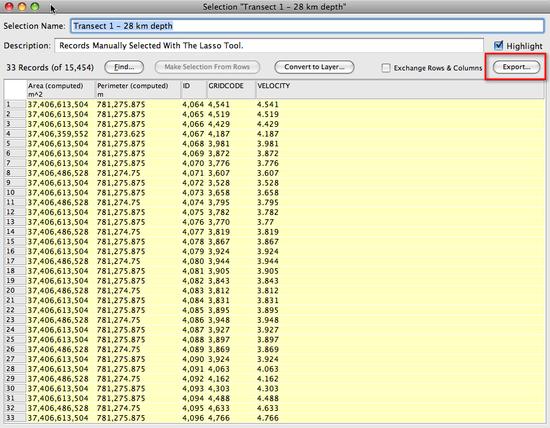
Task: Select row header number 33
Action: [15, 417]
